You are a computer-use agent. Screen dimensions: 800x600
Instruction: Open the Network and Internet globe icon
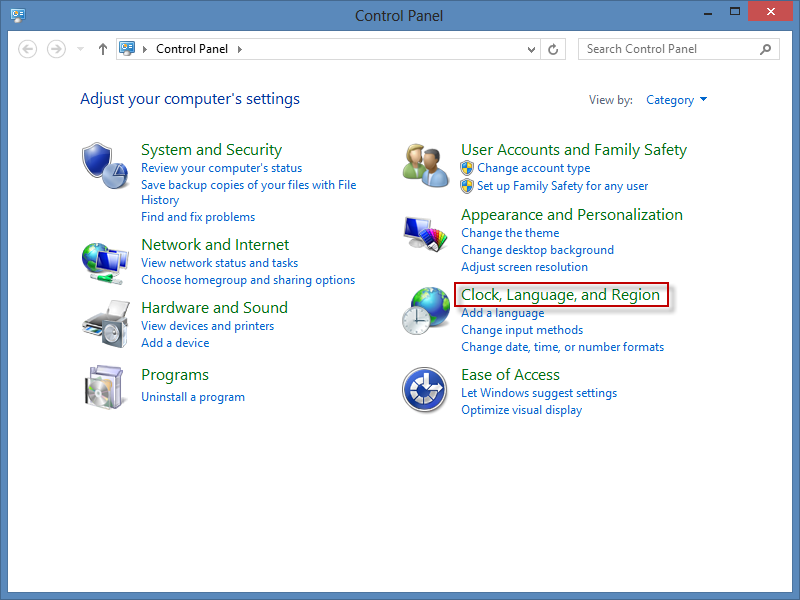[104, 263]
